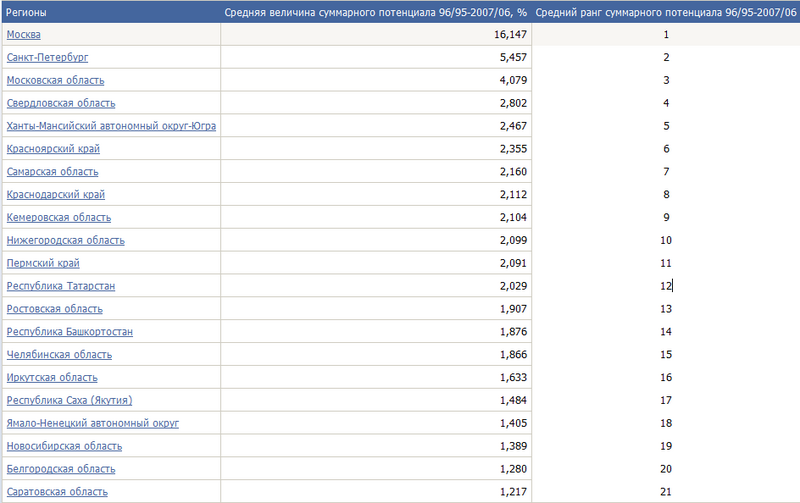Open Ростовская область link

tap(54, 309)
